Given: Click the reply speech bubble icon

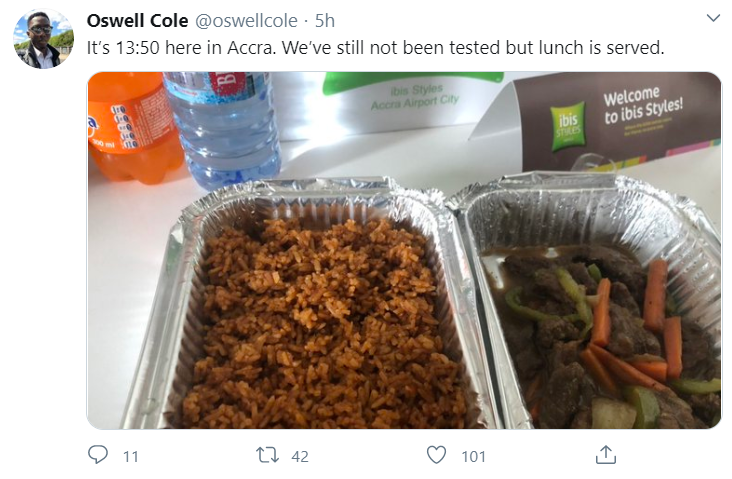Looking at the screenshot, I should 98,455.
